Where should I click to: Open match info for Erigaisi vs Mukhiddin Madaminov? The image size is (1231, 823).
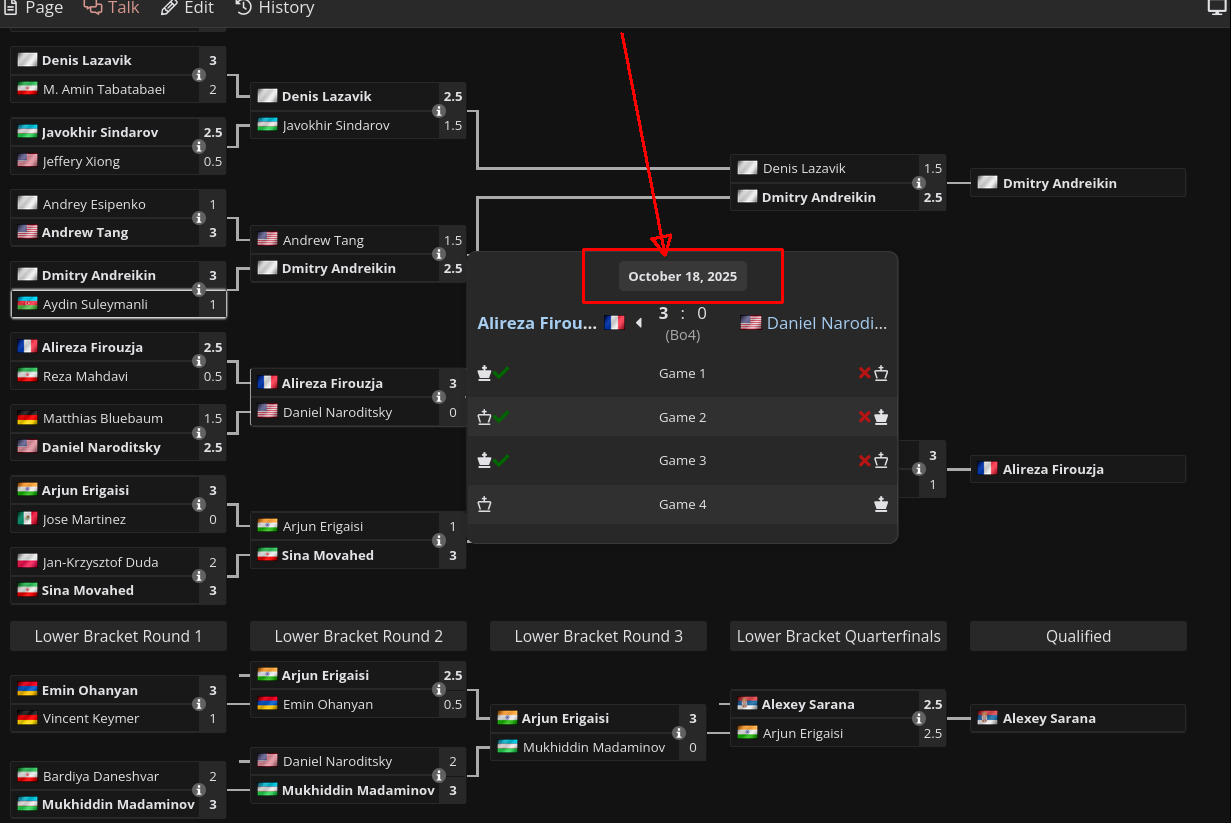678,733
